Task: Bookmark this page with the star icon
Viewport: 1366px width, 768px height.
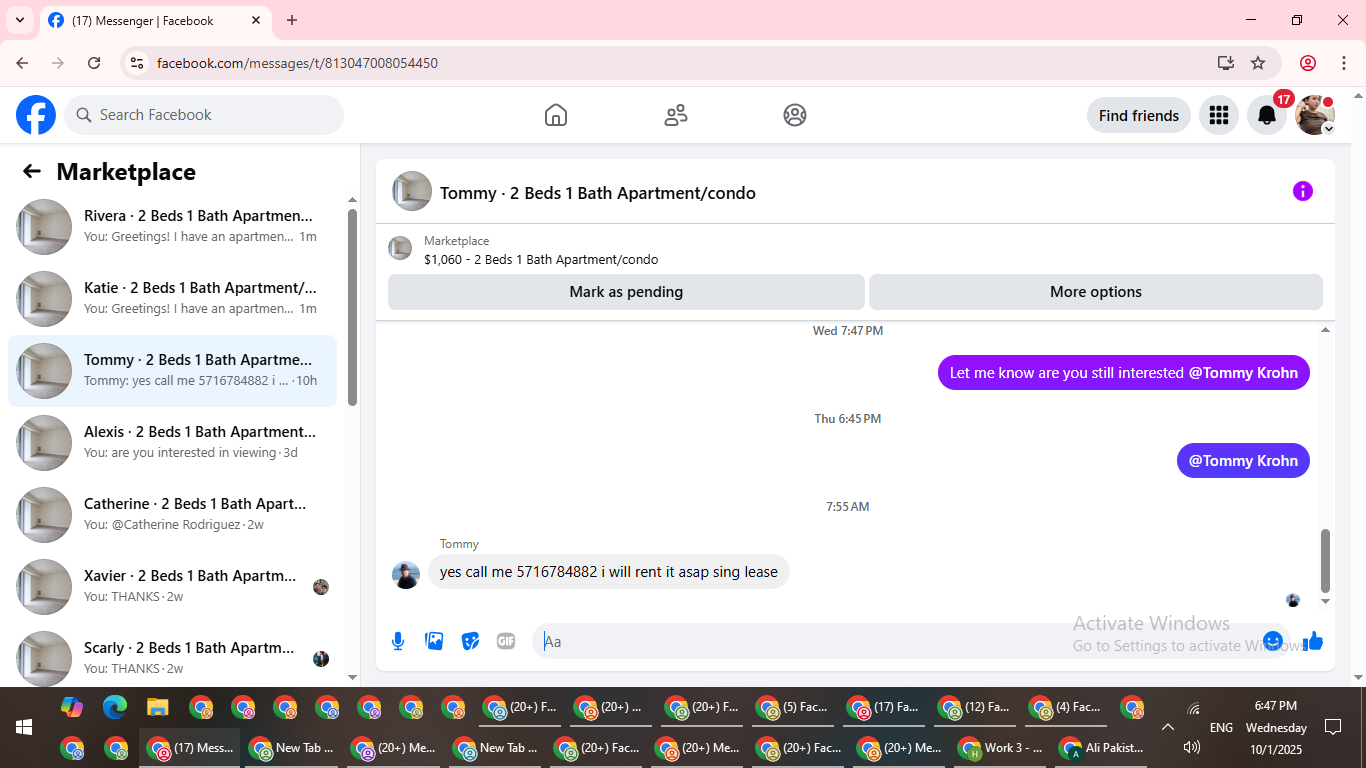Action: point(1258,63)
